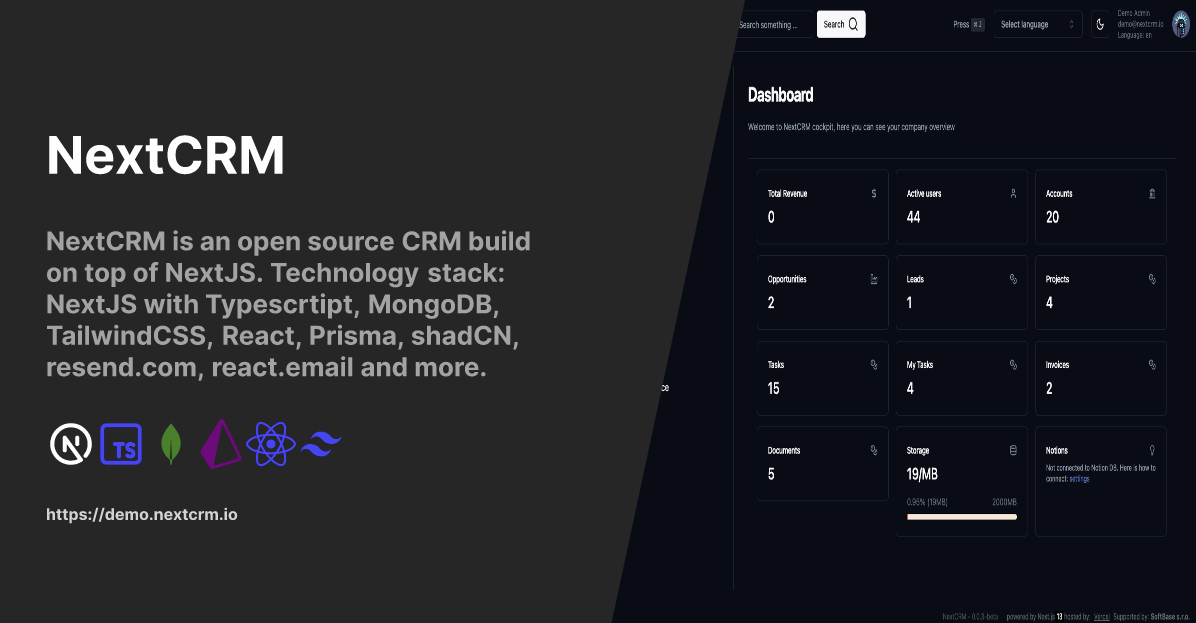Click the Invoices card icon
This screenshot has height=623, width=1196.
coord(1152,364)
